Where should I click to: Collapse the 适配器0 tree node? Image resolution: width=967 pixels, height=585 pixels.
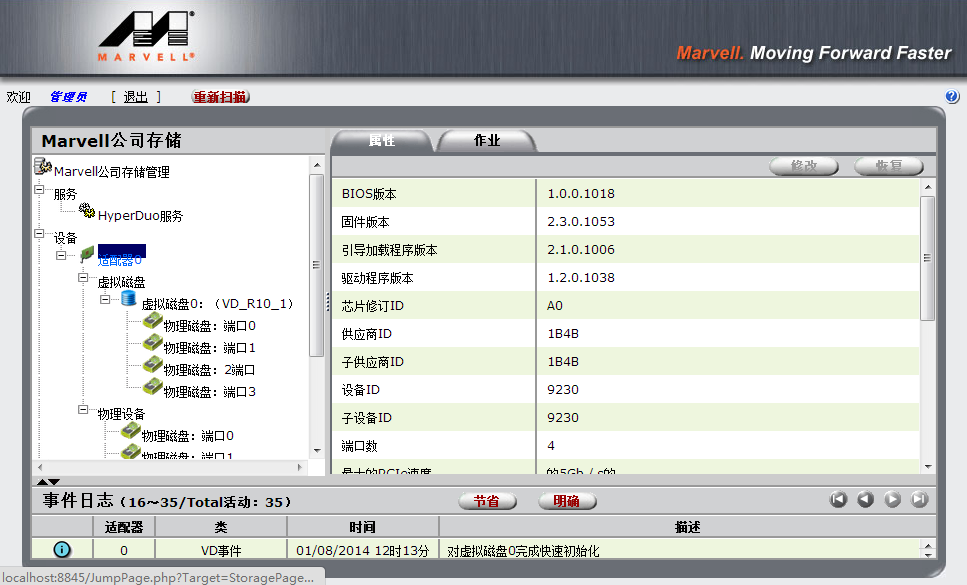click(61, 255)
